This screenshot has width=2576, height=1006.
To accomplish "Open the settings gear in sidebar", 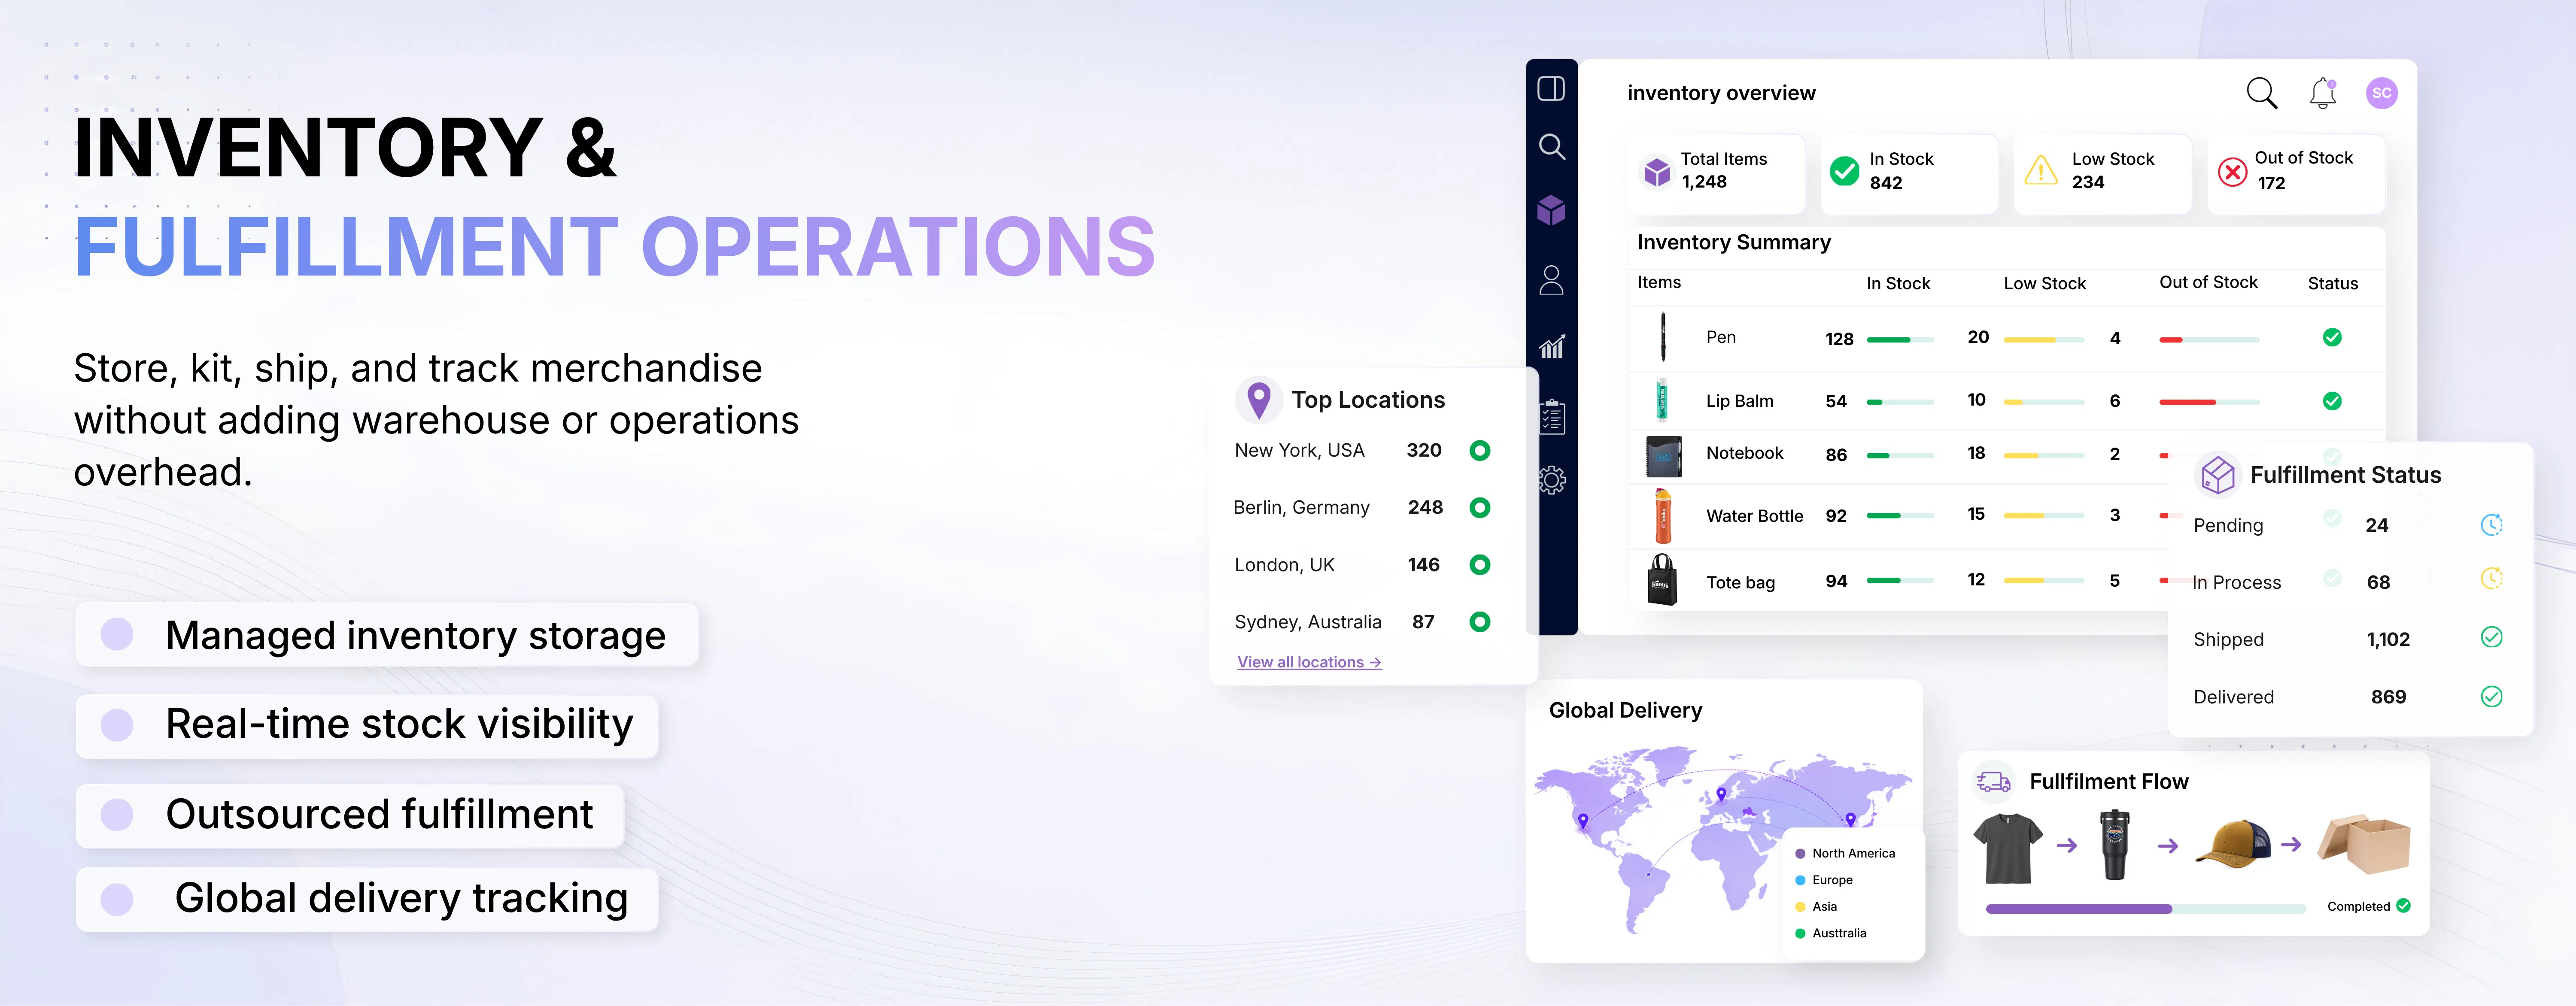I will point(1552,480).
